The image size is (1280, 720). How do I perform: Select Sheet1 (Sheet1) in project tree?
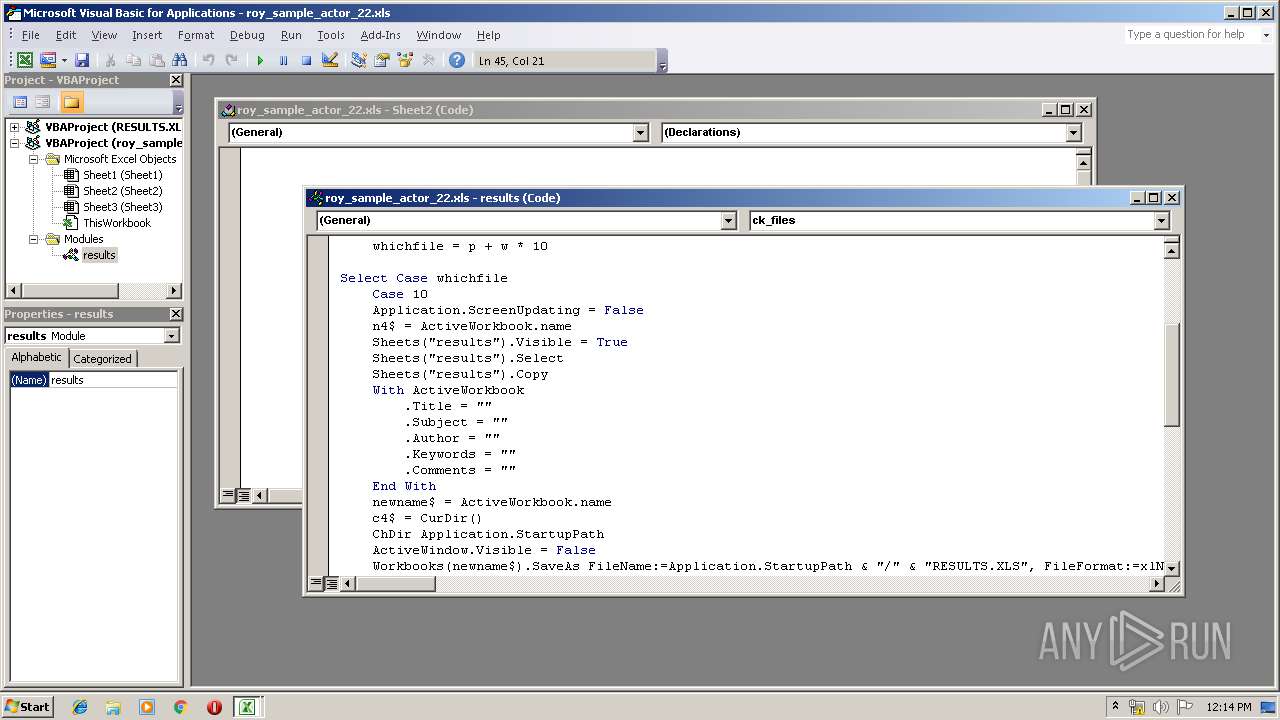122,175
